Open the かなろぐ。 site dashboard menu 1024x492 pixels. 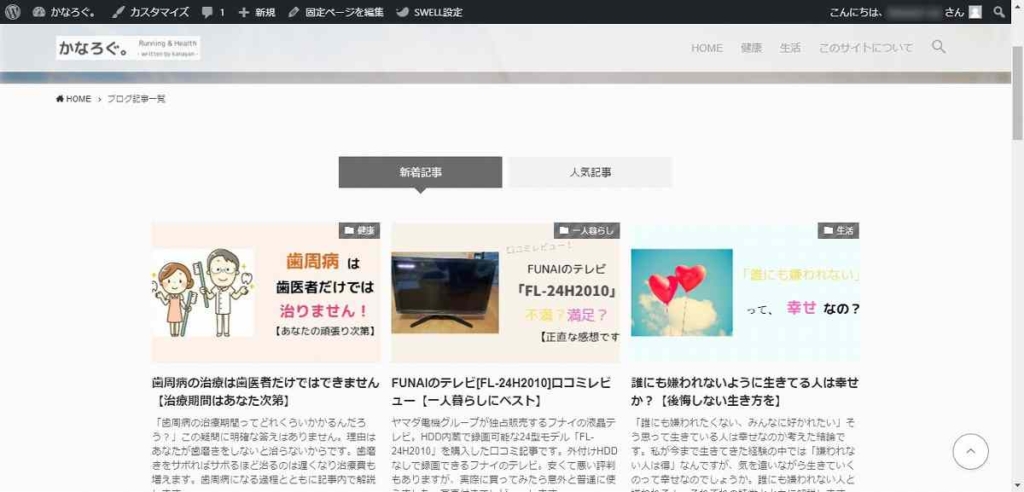tap(65, 12)
